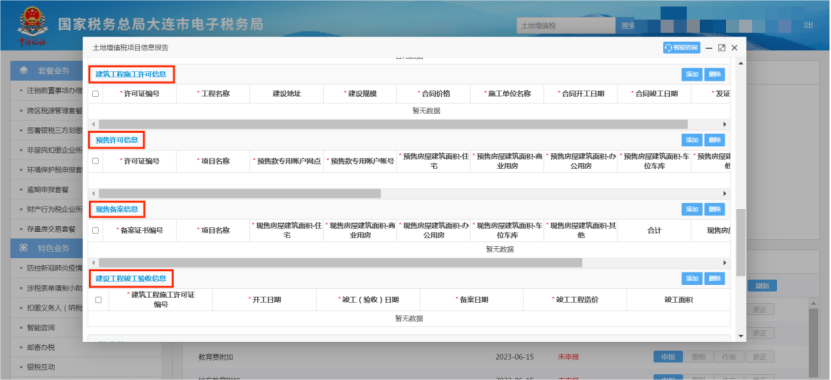Delete row from 现售备案信息

click(x=714, y=209)
